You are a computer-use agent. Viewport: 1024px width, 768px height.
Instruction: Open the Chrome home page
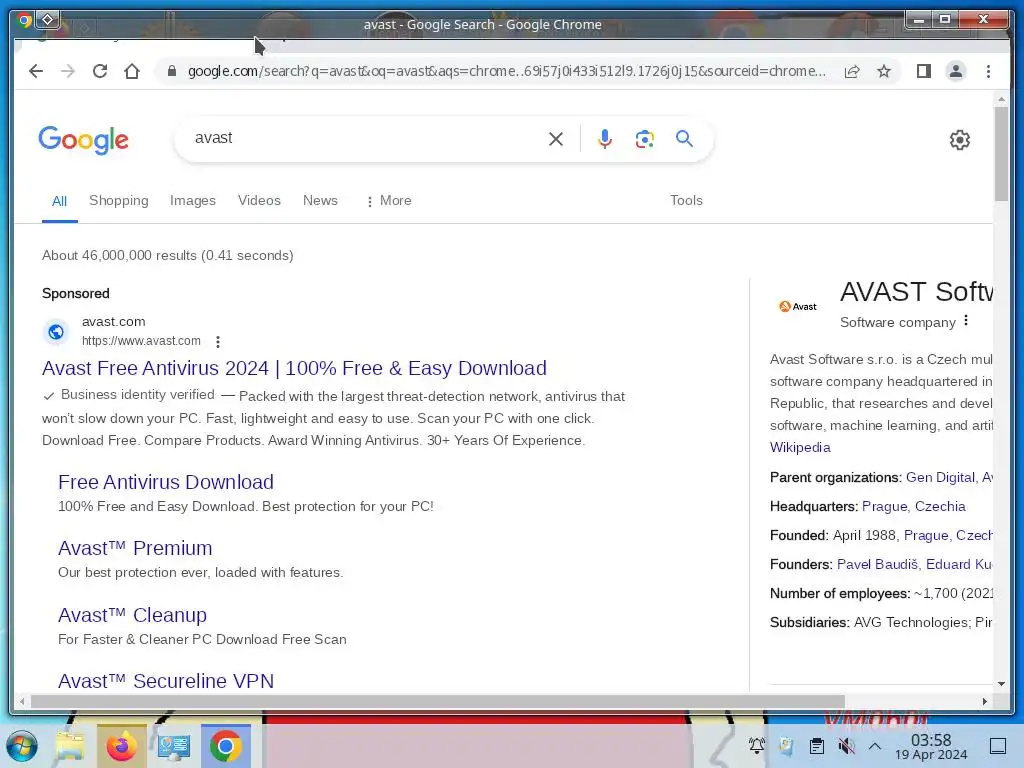[132, 71]
